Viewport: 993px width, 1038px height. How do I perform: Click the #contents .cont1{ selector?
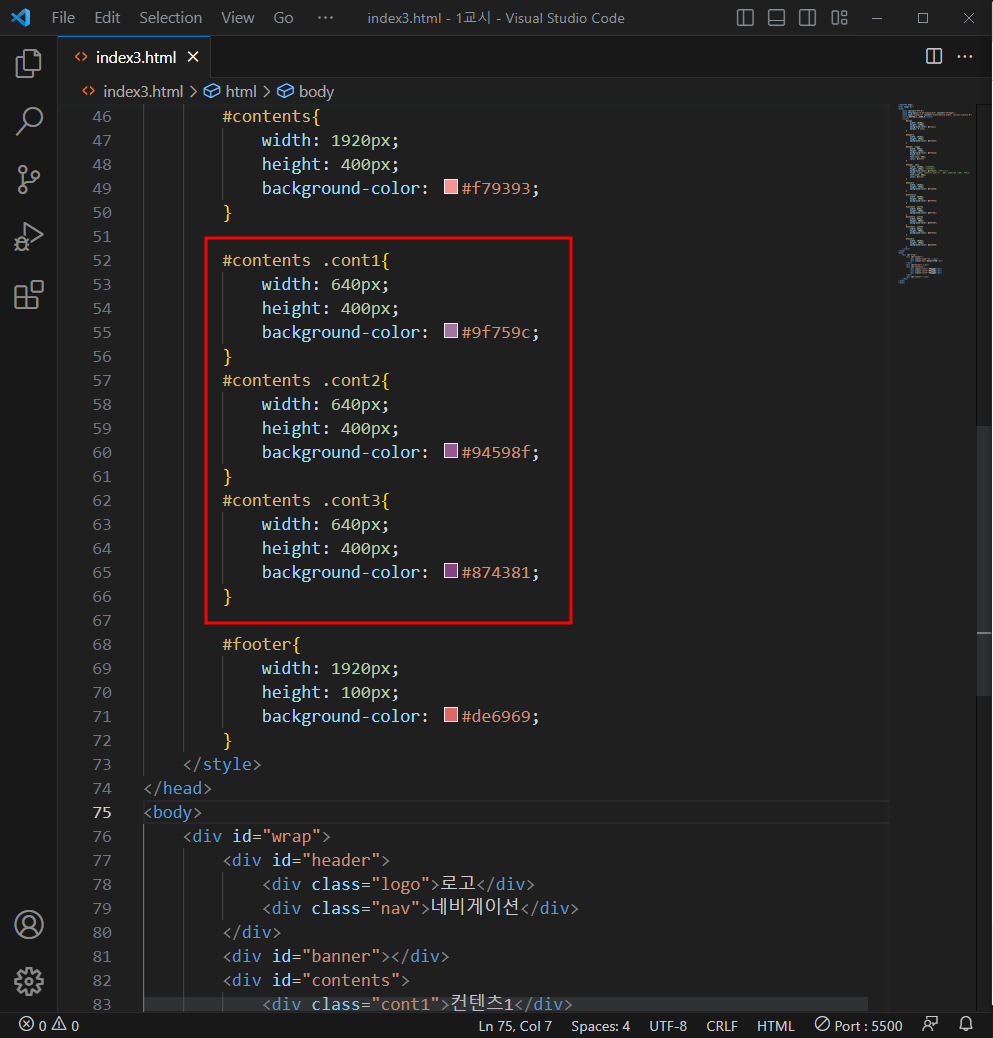tap(306, 260)
